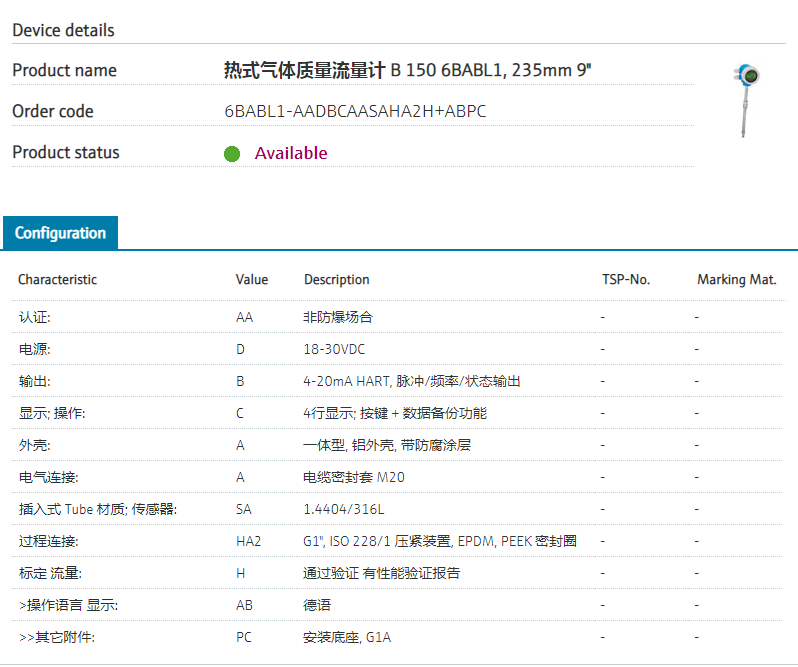This screenshot has width=798, height=667.
Task: Click the Characteristic column header
Action: [x=57, y=280]
